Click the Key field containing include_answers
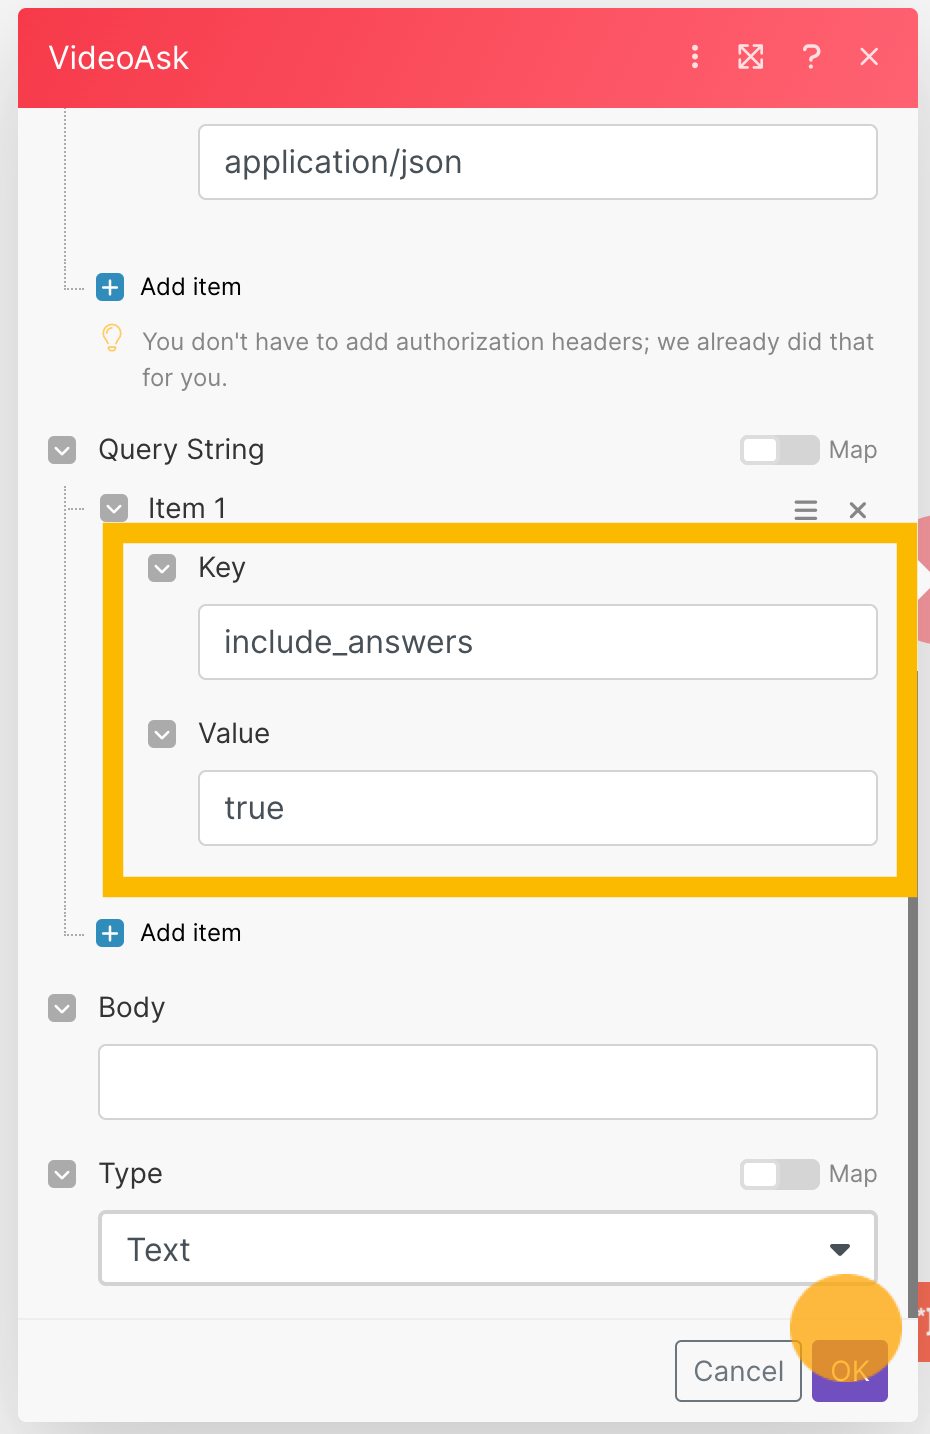 click(x=538, y=642)
